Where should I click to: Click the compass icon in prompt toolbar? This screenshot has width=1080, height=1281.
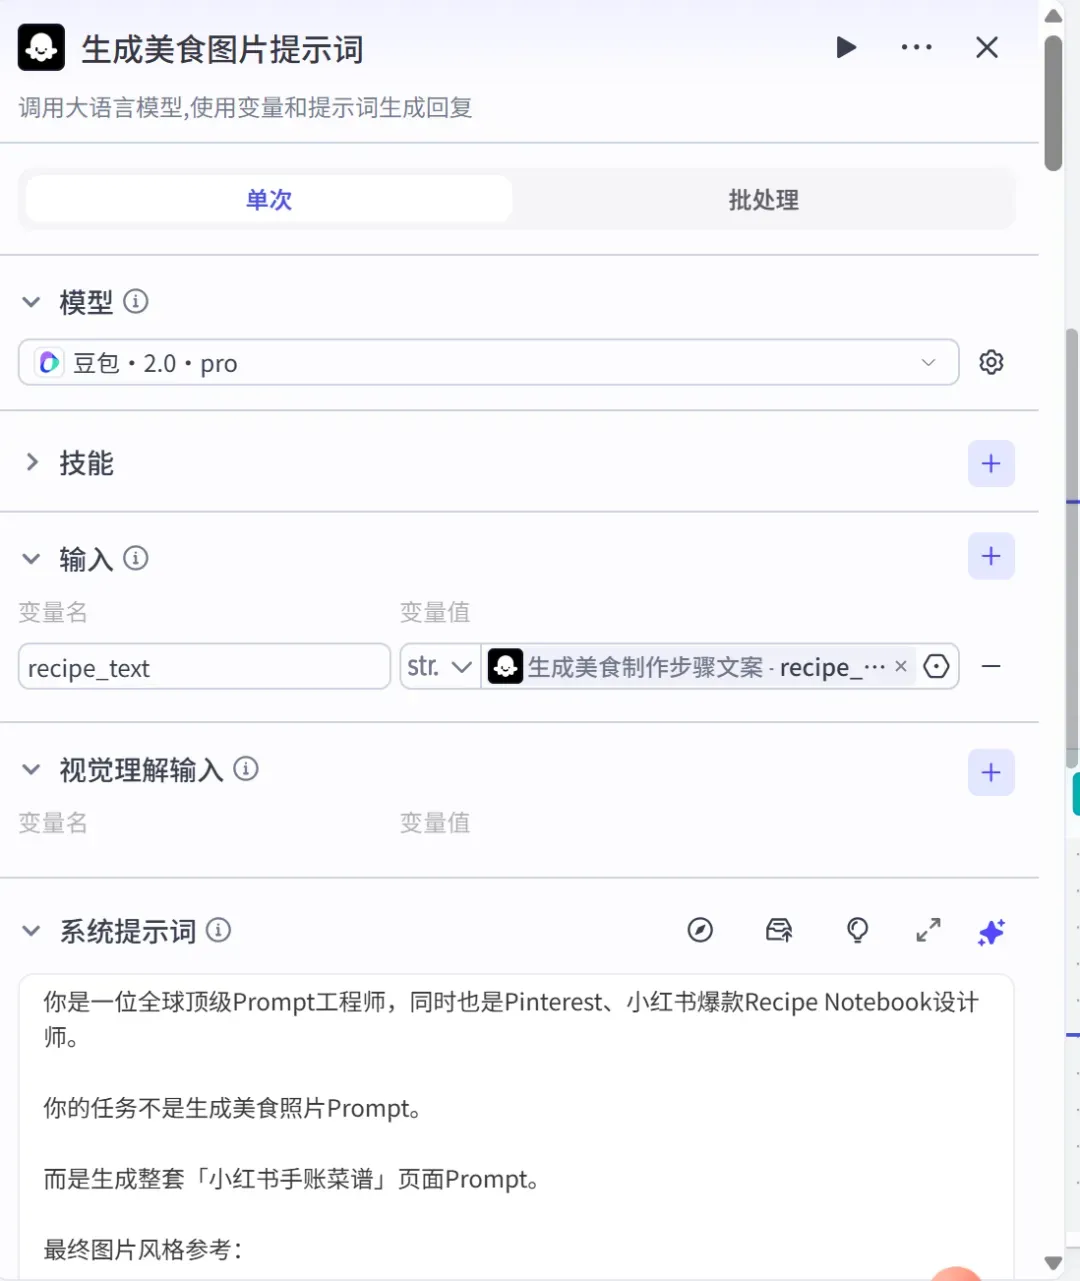click(700, 931)
